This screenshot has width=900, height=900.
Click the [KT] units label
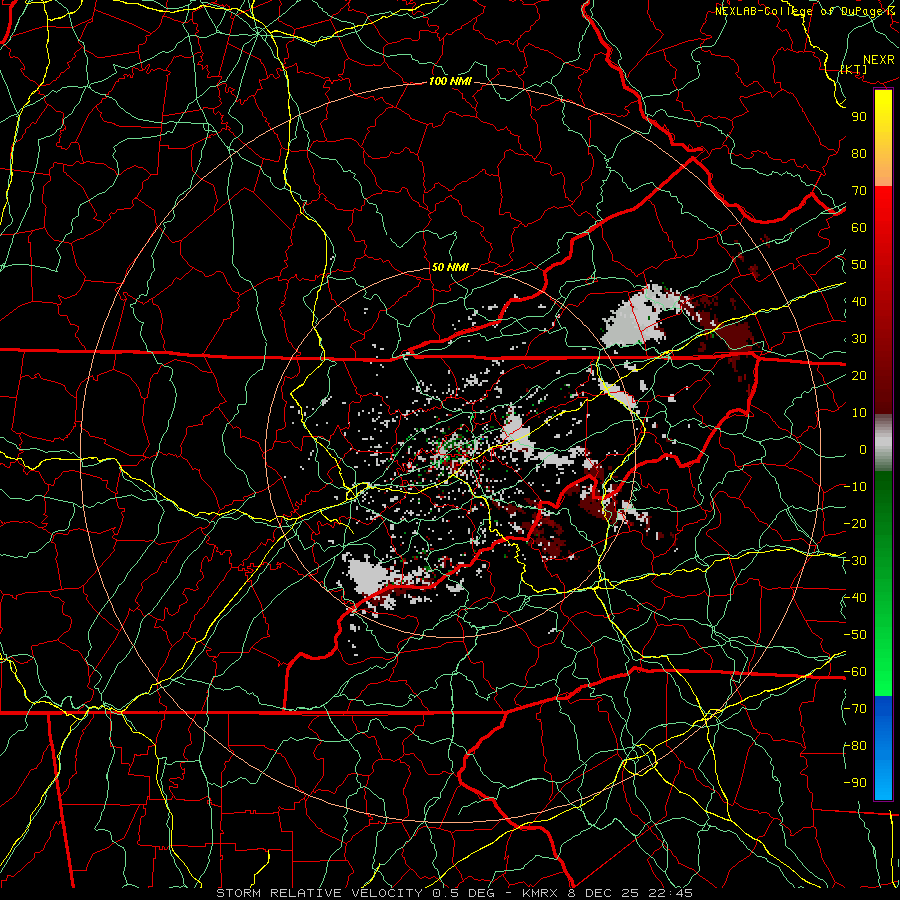(854, 69)
